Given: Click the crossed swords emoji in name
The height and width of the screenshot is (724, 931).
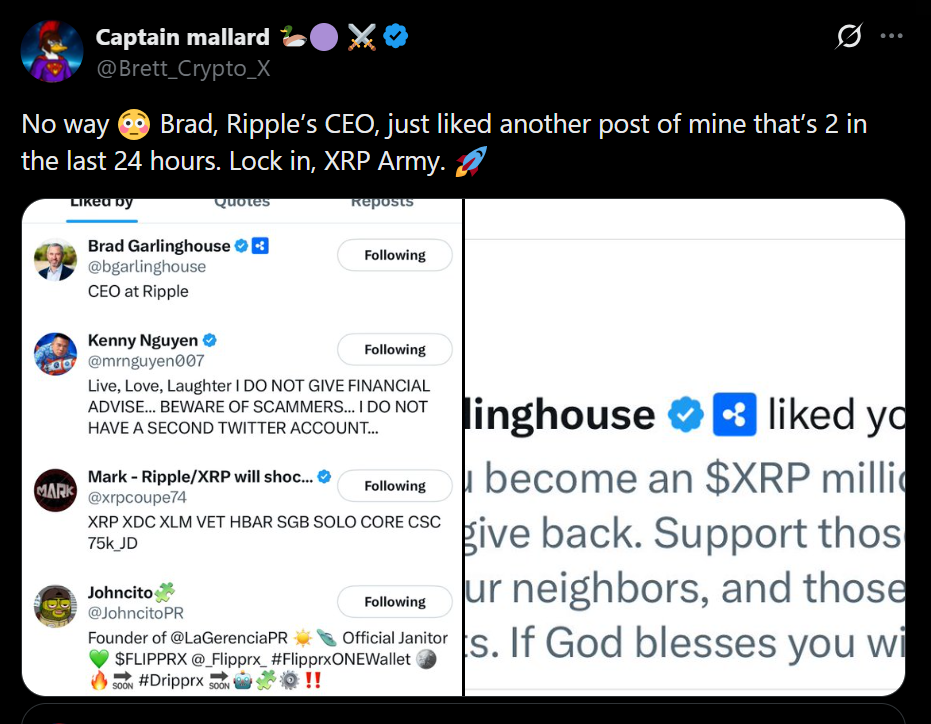Looking at the screenshot, I should 361,38.
